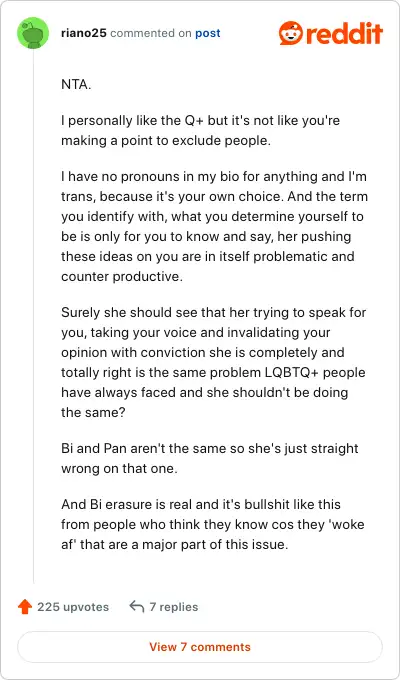Click the 'commented on' header text
The height and width of the screenshot is (680, 400).
pyautogui.click(x=151, y=33)
